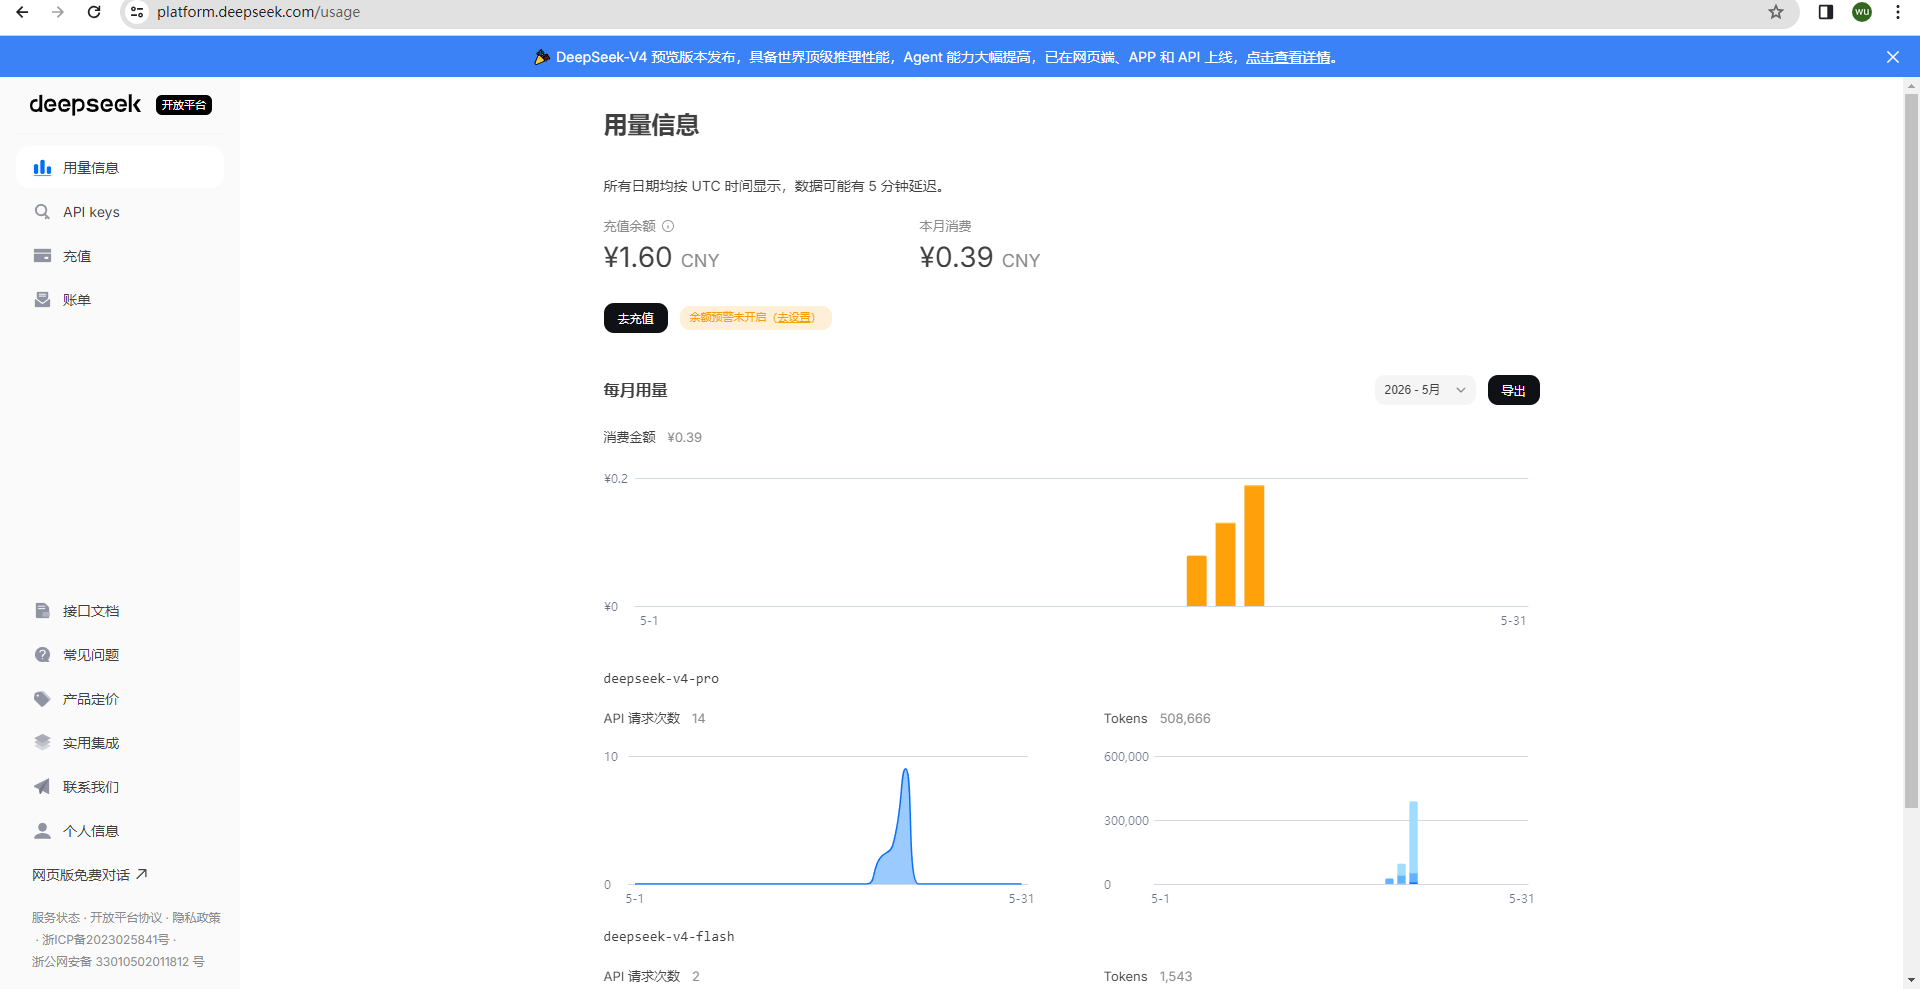Open 网页版免费对话 external link
Image resolution: width=1920 pixels, height=989 pixels.
click(x=89, y=874)
